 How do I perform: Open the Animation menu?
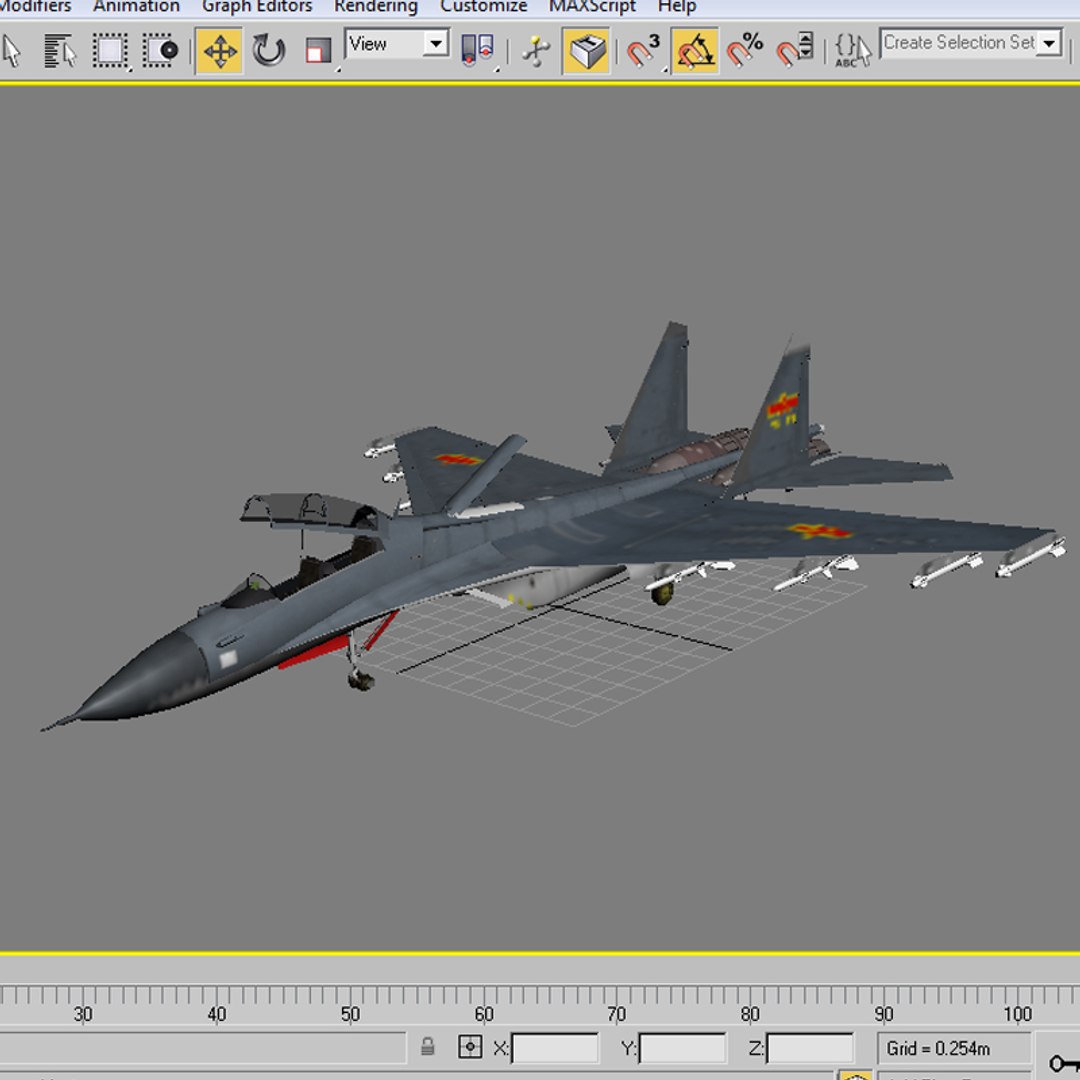point(136,7)
